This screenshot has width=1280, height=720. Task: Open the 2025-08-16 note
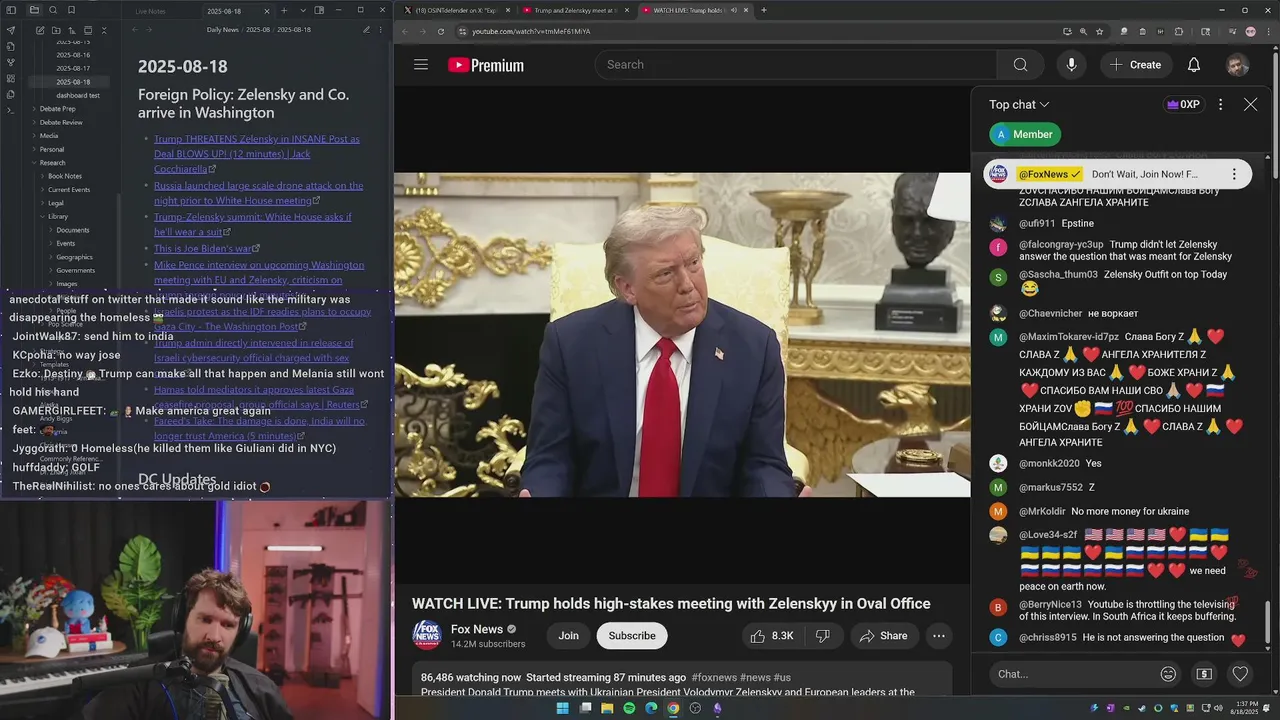coord(73,55)
